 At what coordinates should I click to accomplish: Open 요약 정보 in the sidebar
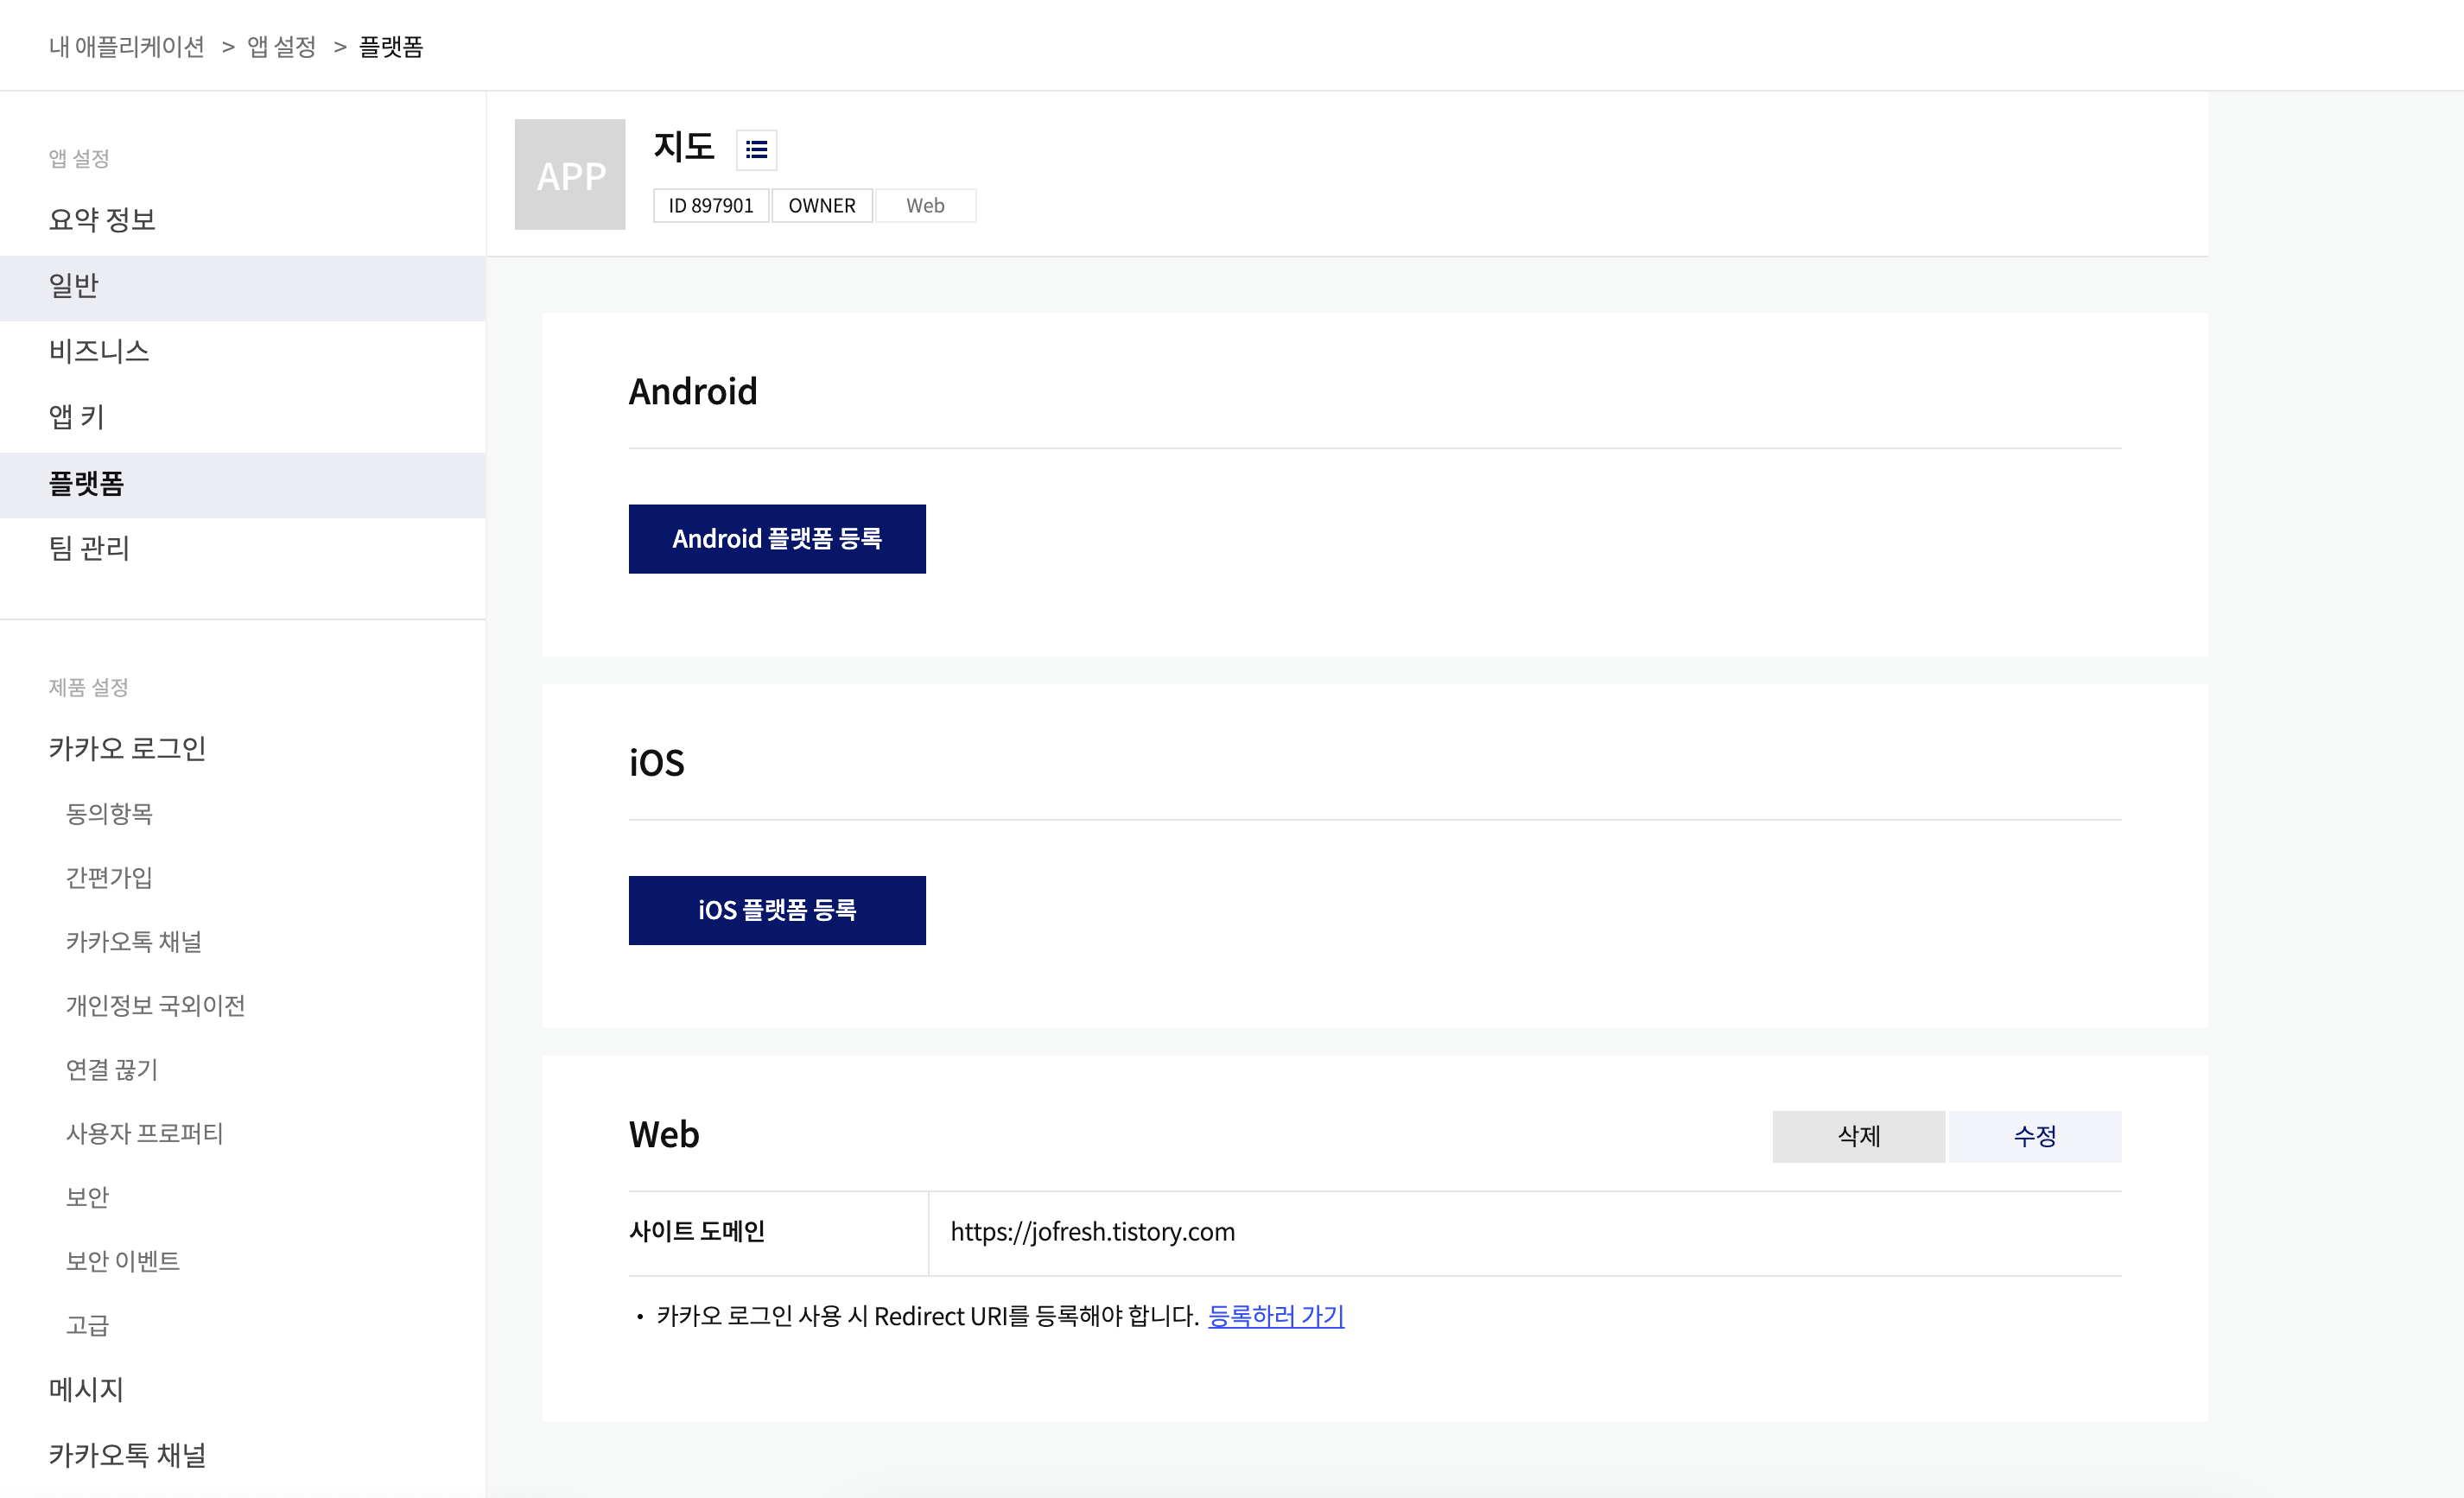click(102, 220)
